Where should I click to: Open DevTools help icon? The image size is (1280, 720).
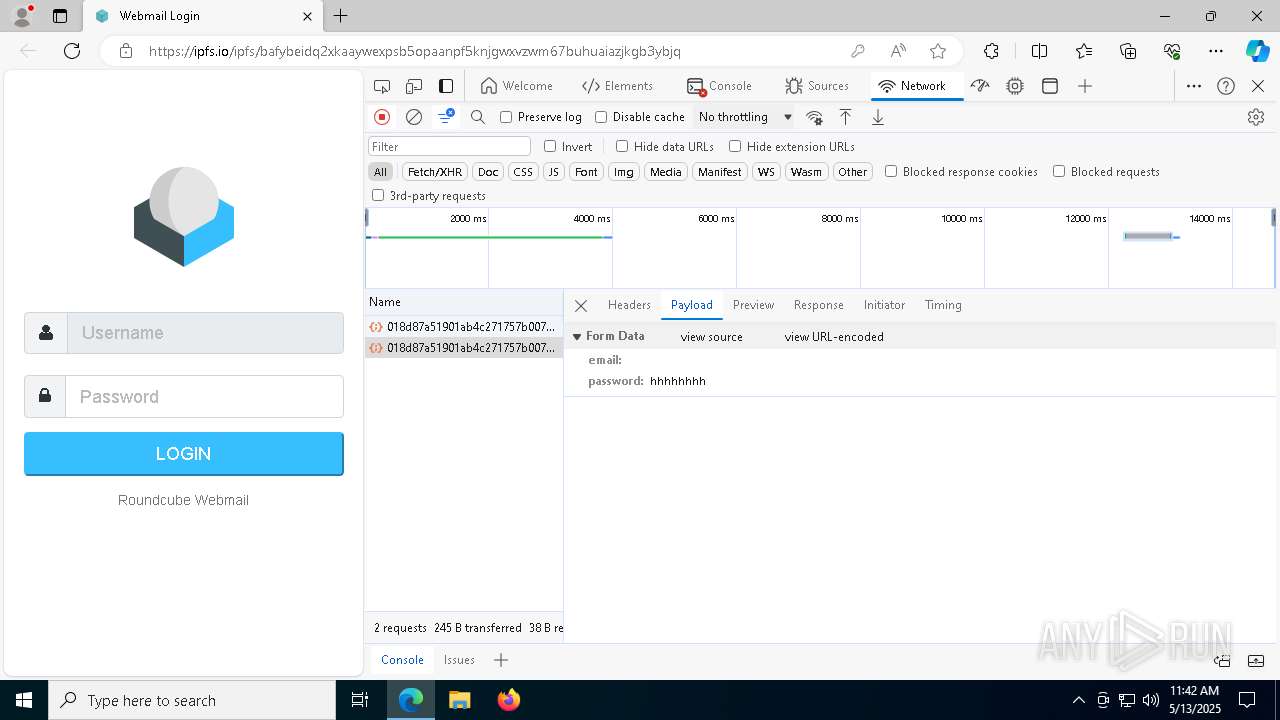click(1226, 86)
